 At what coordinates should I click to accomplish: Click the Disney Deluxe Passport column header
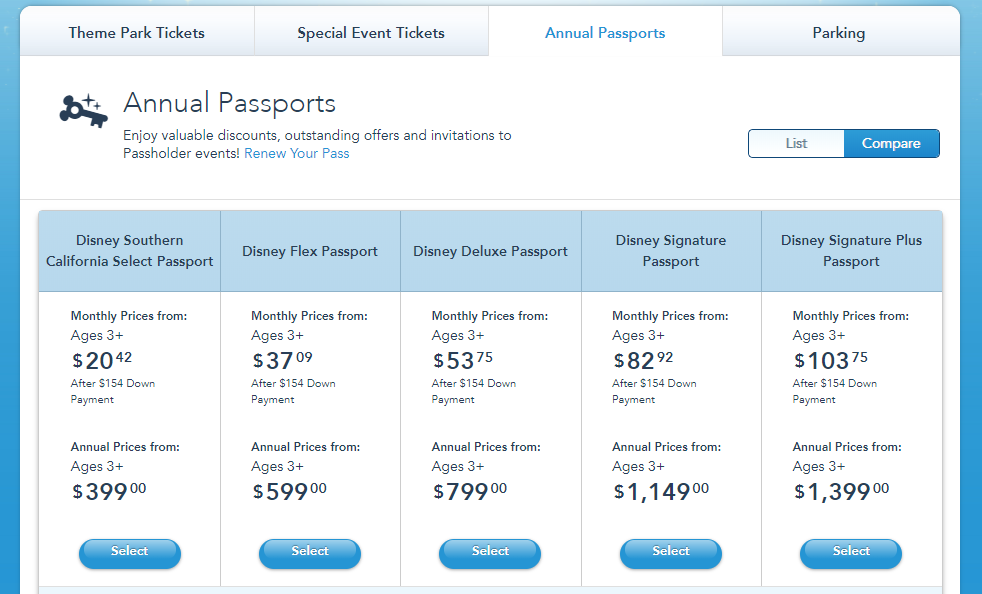tap(490, 251)
